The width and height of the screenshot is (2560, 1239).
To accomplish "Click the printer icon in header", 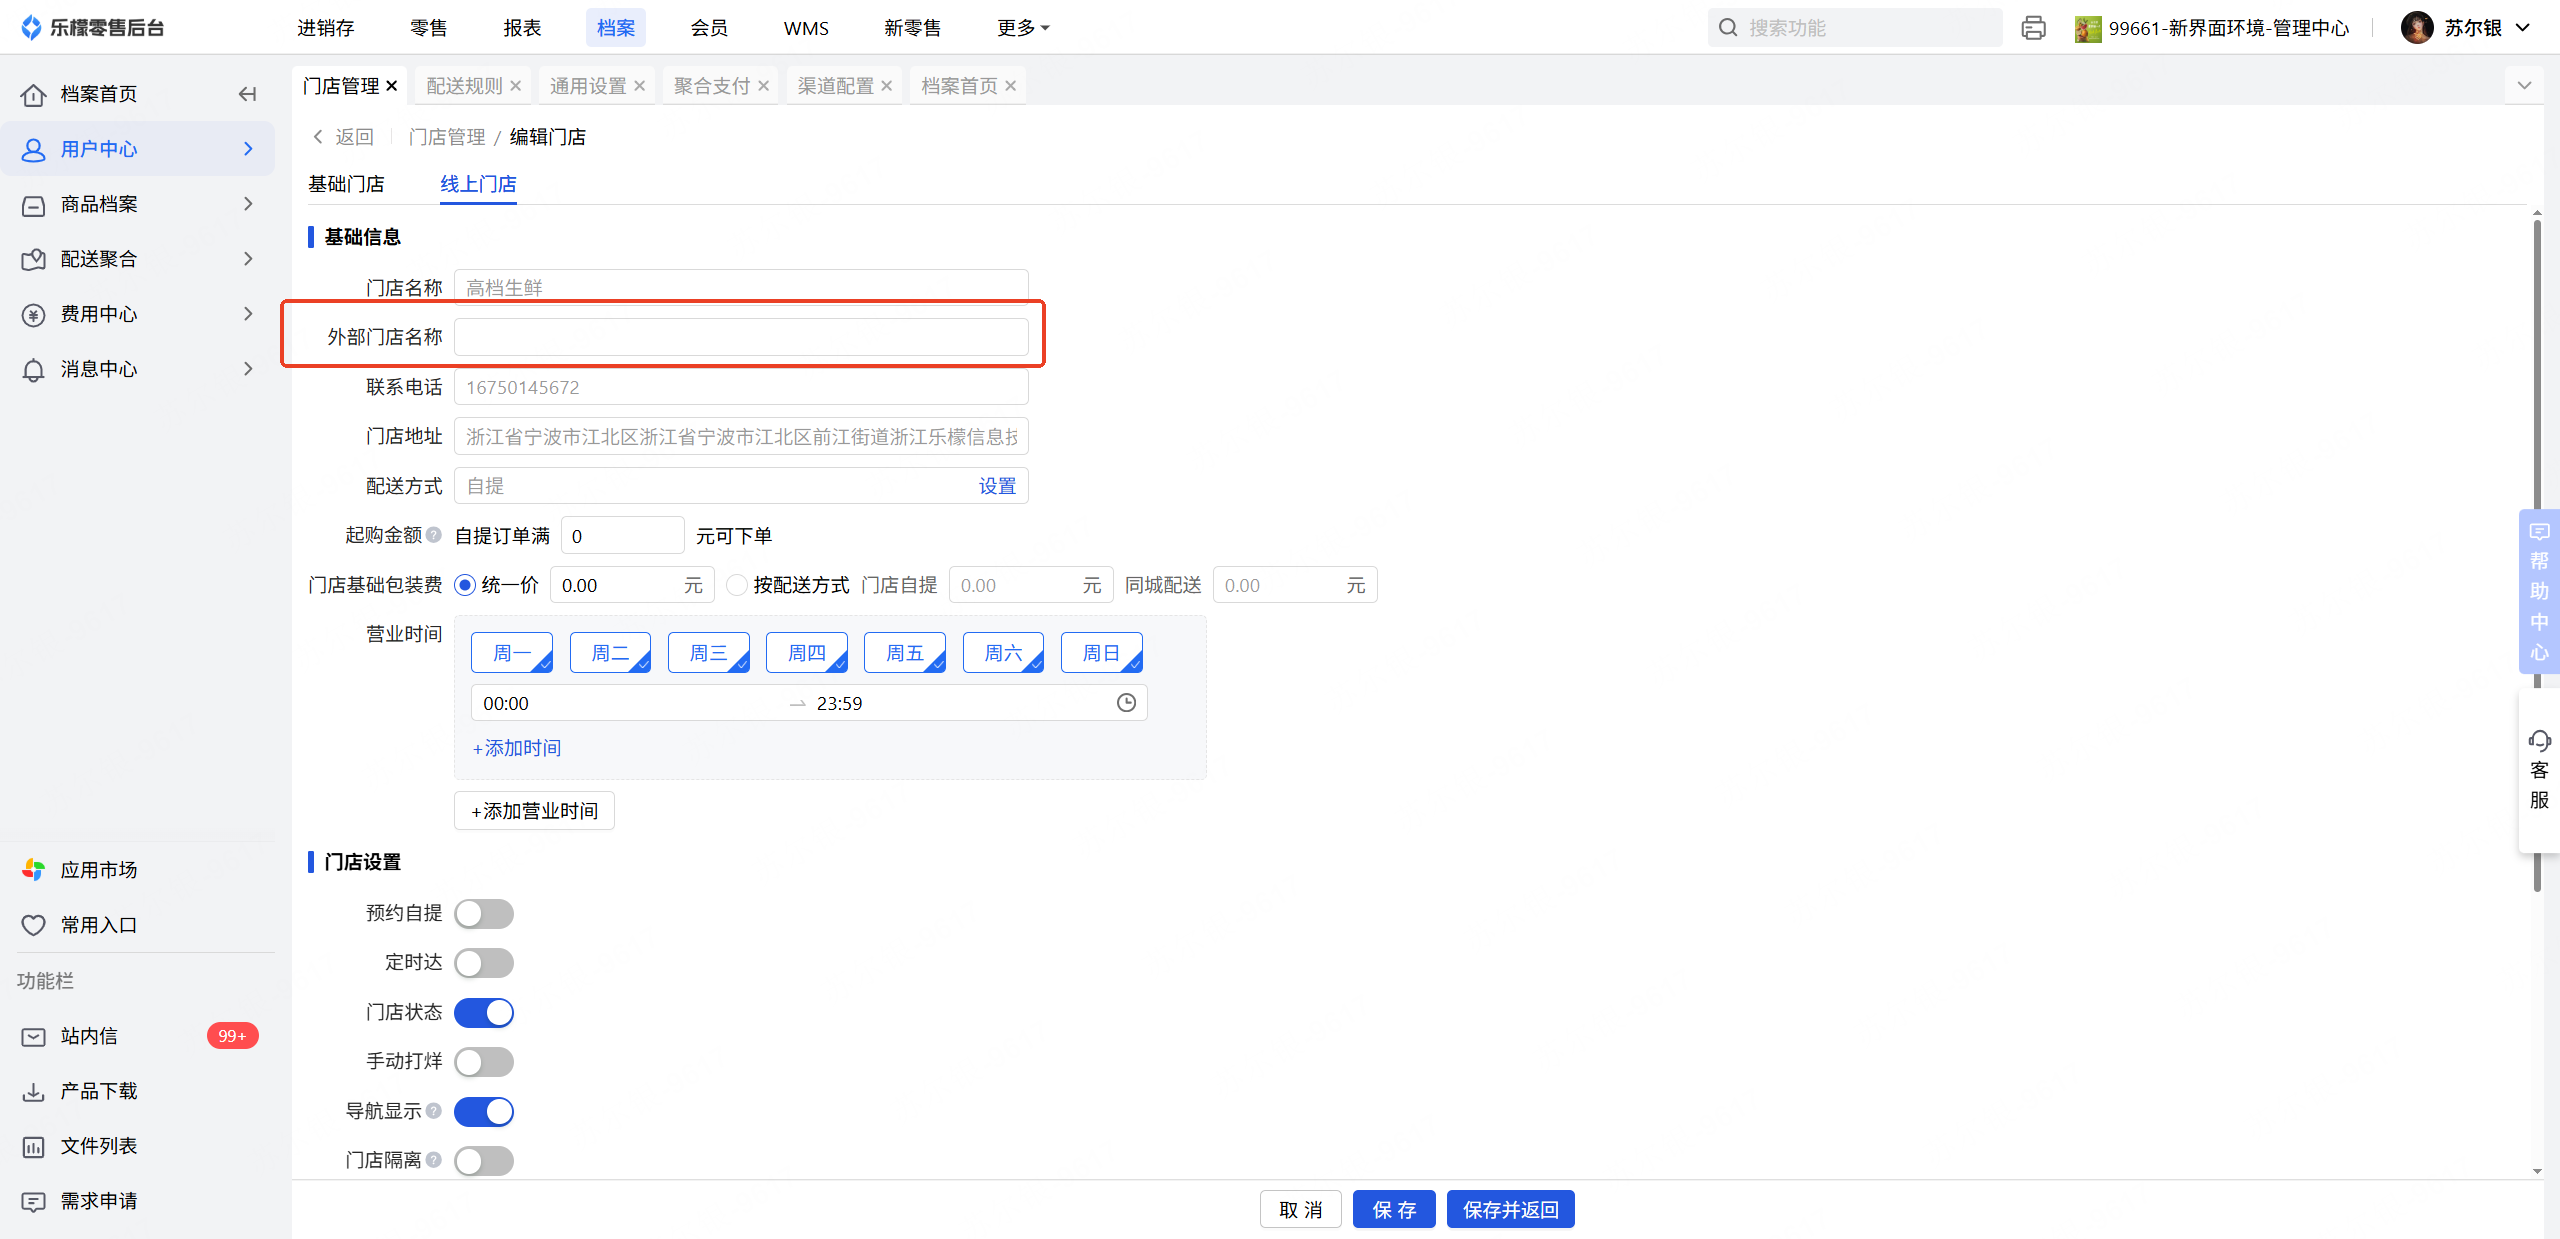I will pos(2033,28).
